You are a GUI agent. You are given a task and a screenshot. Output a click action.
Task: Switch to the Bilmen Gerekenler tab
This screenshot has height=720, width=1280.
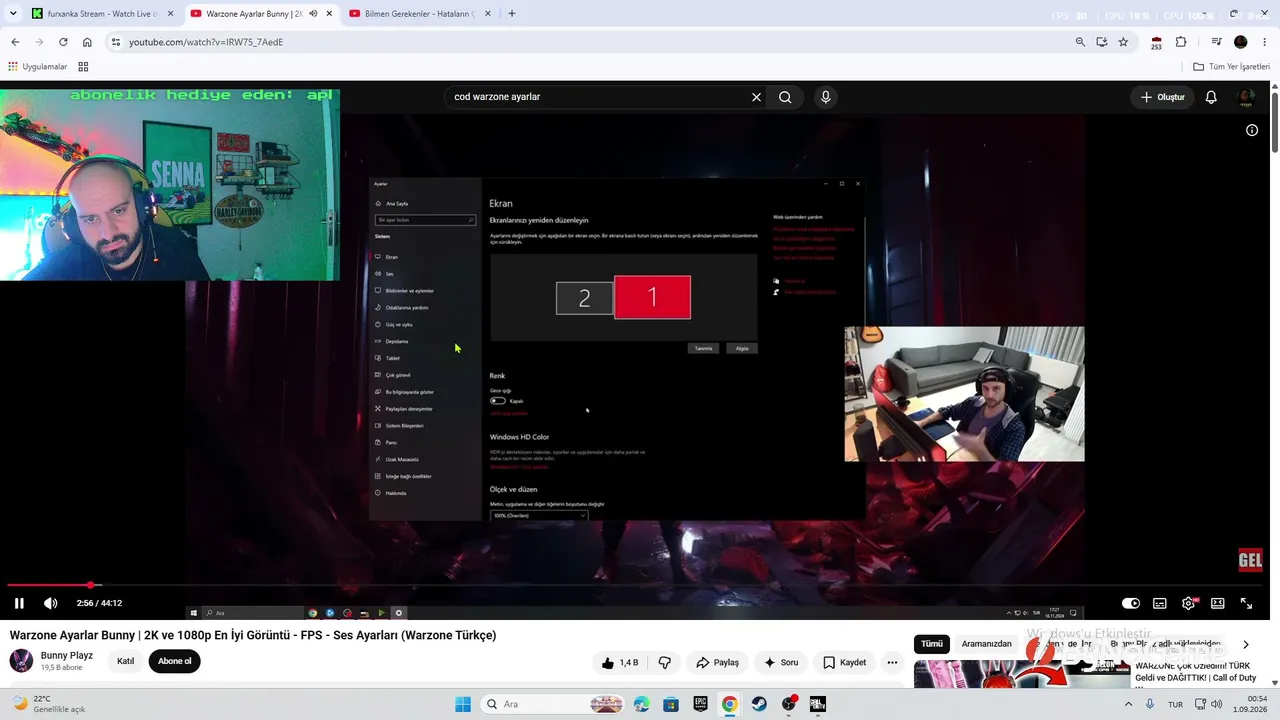coord(420,14)
